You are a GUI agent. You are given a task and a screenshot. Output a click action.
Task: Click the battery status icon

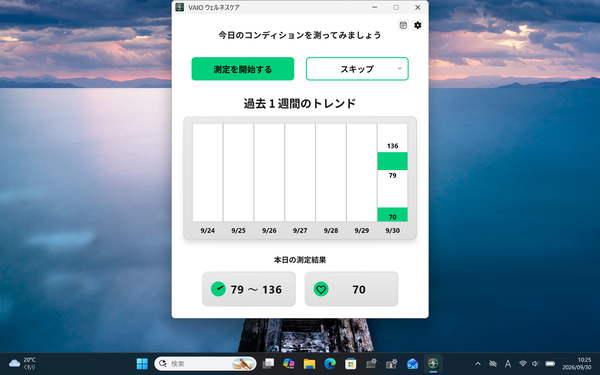point(550,364)
